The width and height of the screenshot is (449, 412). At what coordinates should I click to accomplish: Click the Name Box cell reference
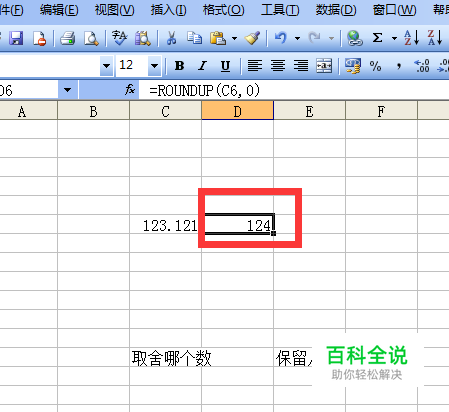click(29, 90)
